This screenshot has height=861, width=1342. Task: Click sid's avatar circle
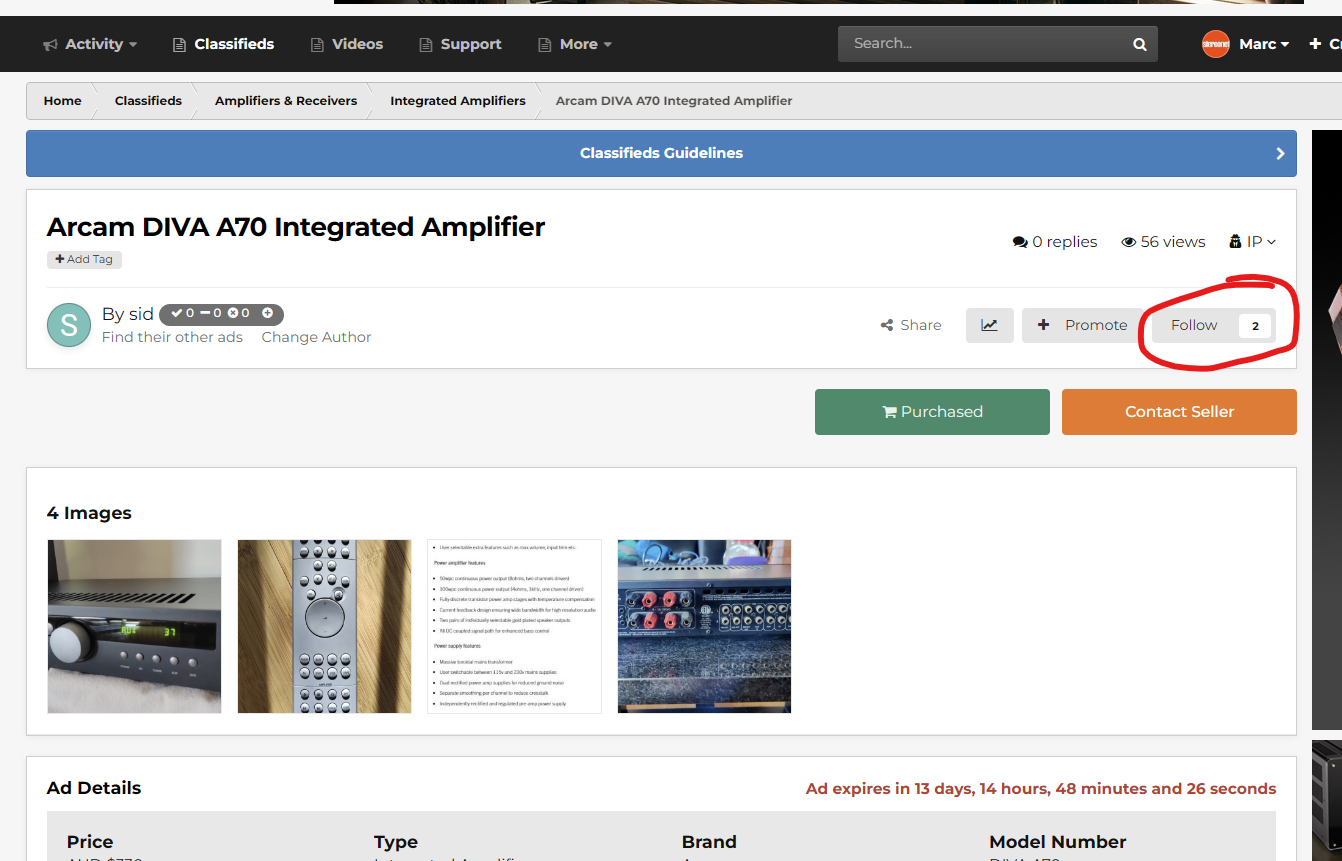pos(69,325)
